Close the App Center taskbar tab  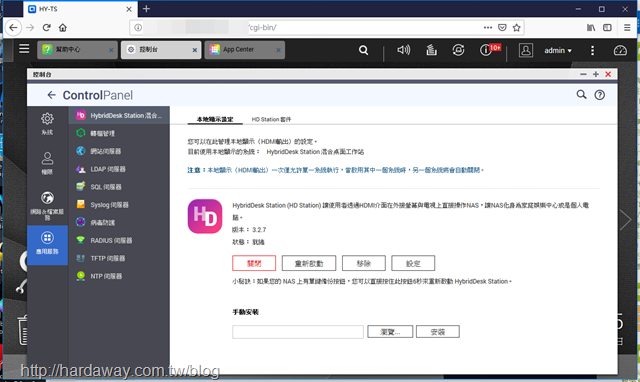(x=278, y=50)
